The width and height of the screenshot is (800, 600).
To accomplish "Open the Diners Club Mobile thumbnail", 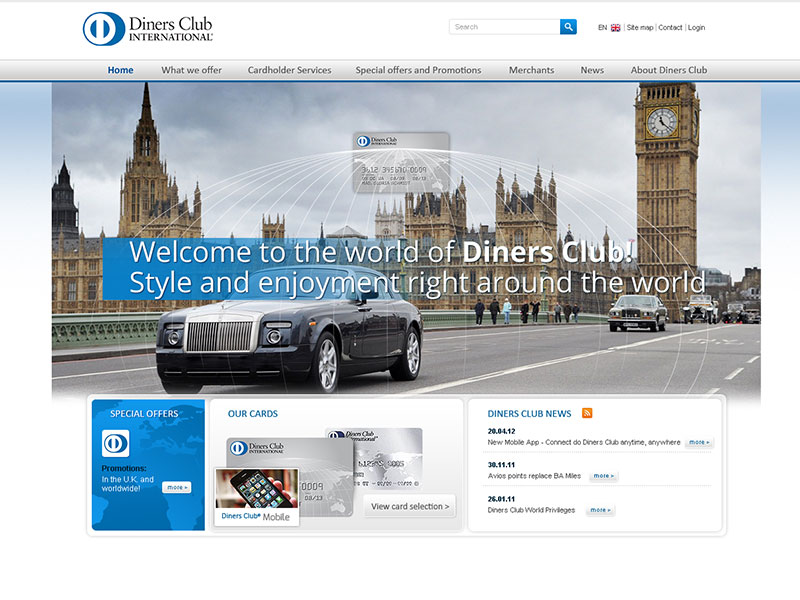I will tap(257, 496).
